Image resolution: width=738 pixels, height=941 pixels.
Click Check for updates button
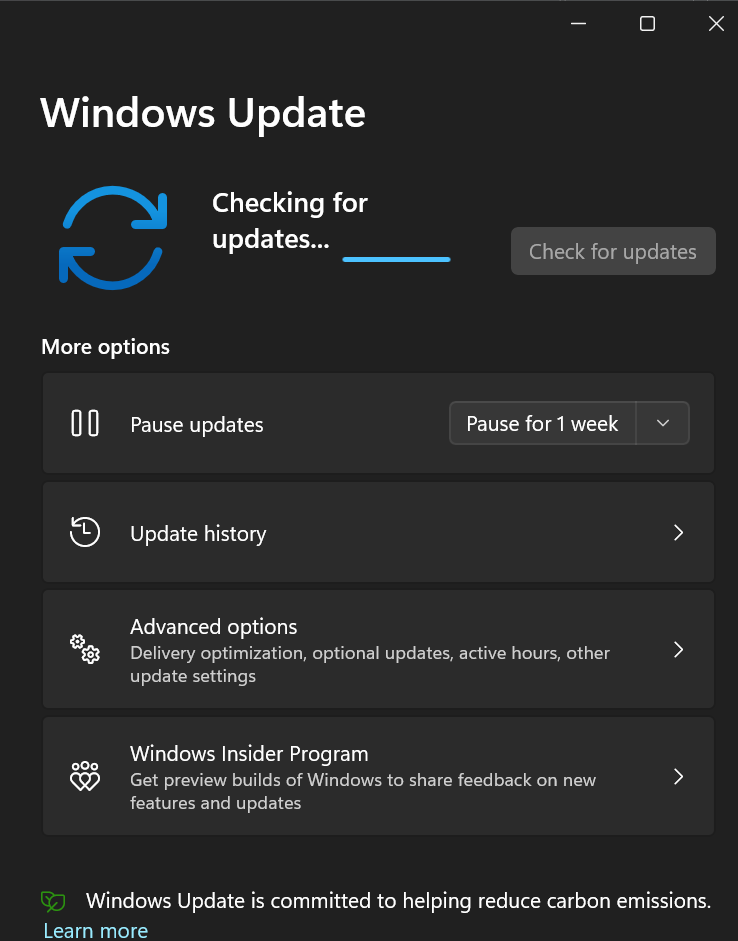613,251
